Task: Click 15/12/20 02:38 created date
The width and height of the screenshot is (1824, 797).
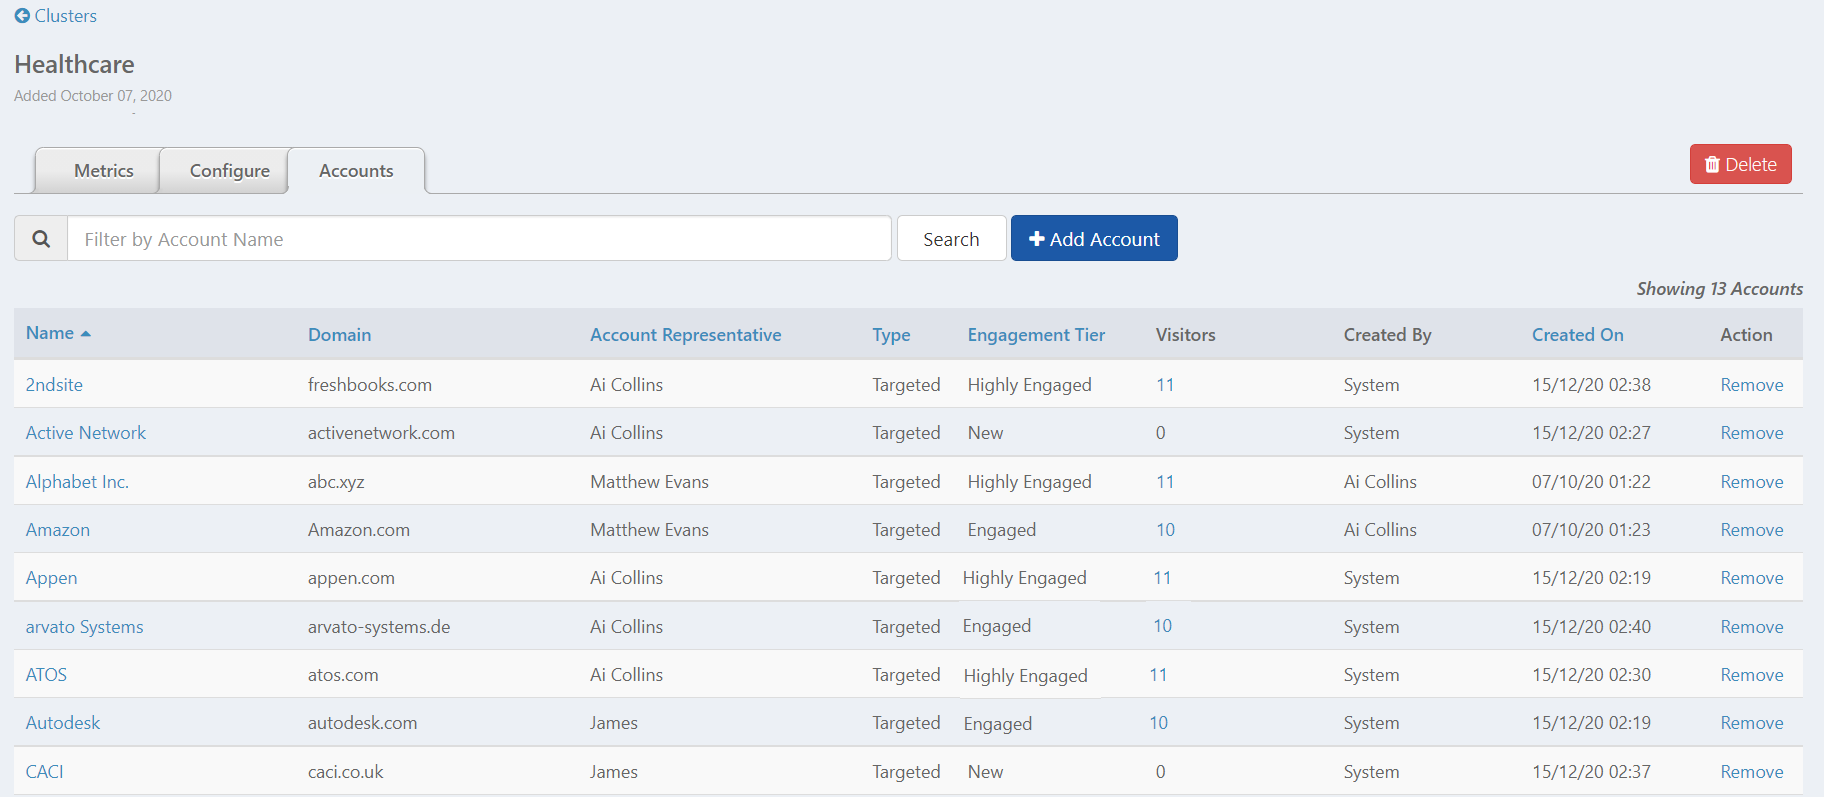Action: [1591, 385]
